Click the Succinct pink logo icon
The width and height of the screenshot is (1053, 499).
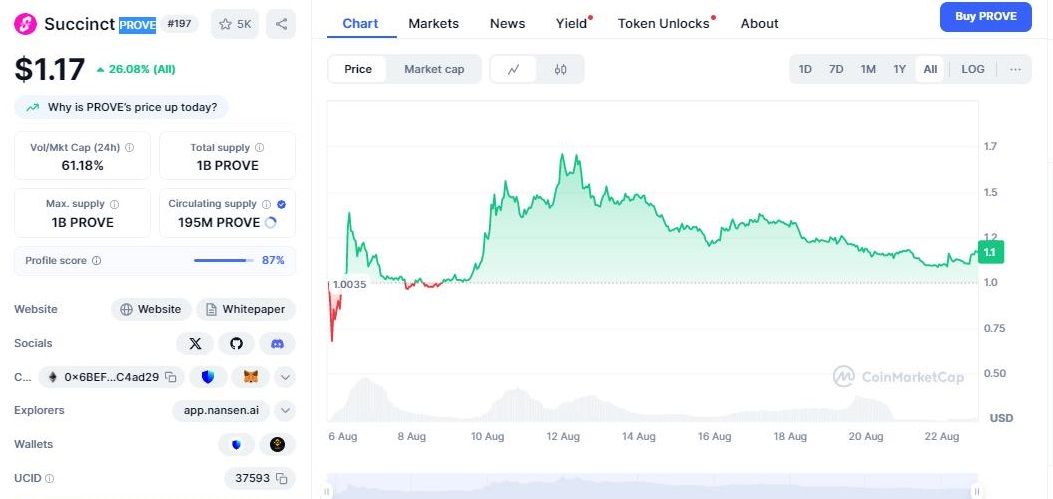(26, 24)
